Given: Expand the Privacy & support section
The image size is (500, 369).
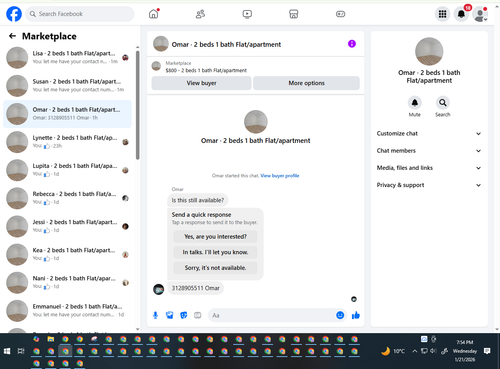Looking at the screenshot, I should coord(429,185).
